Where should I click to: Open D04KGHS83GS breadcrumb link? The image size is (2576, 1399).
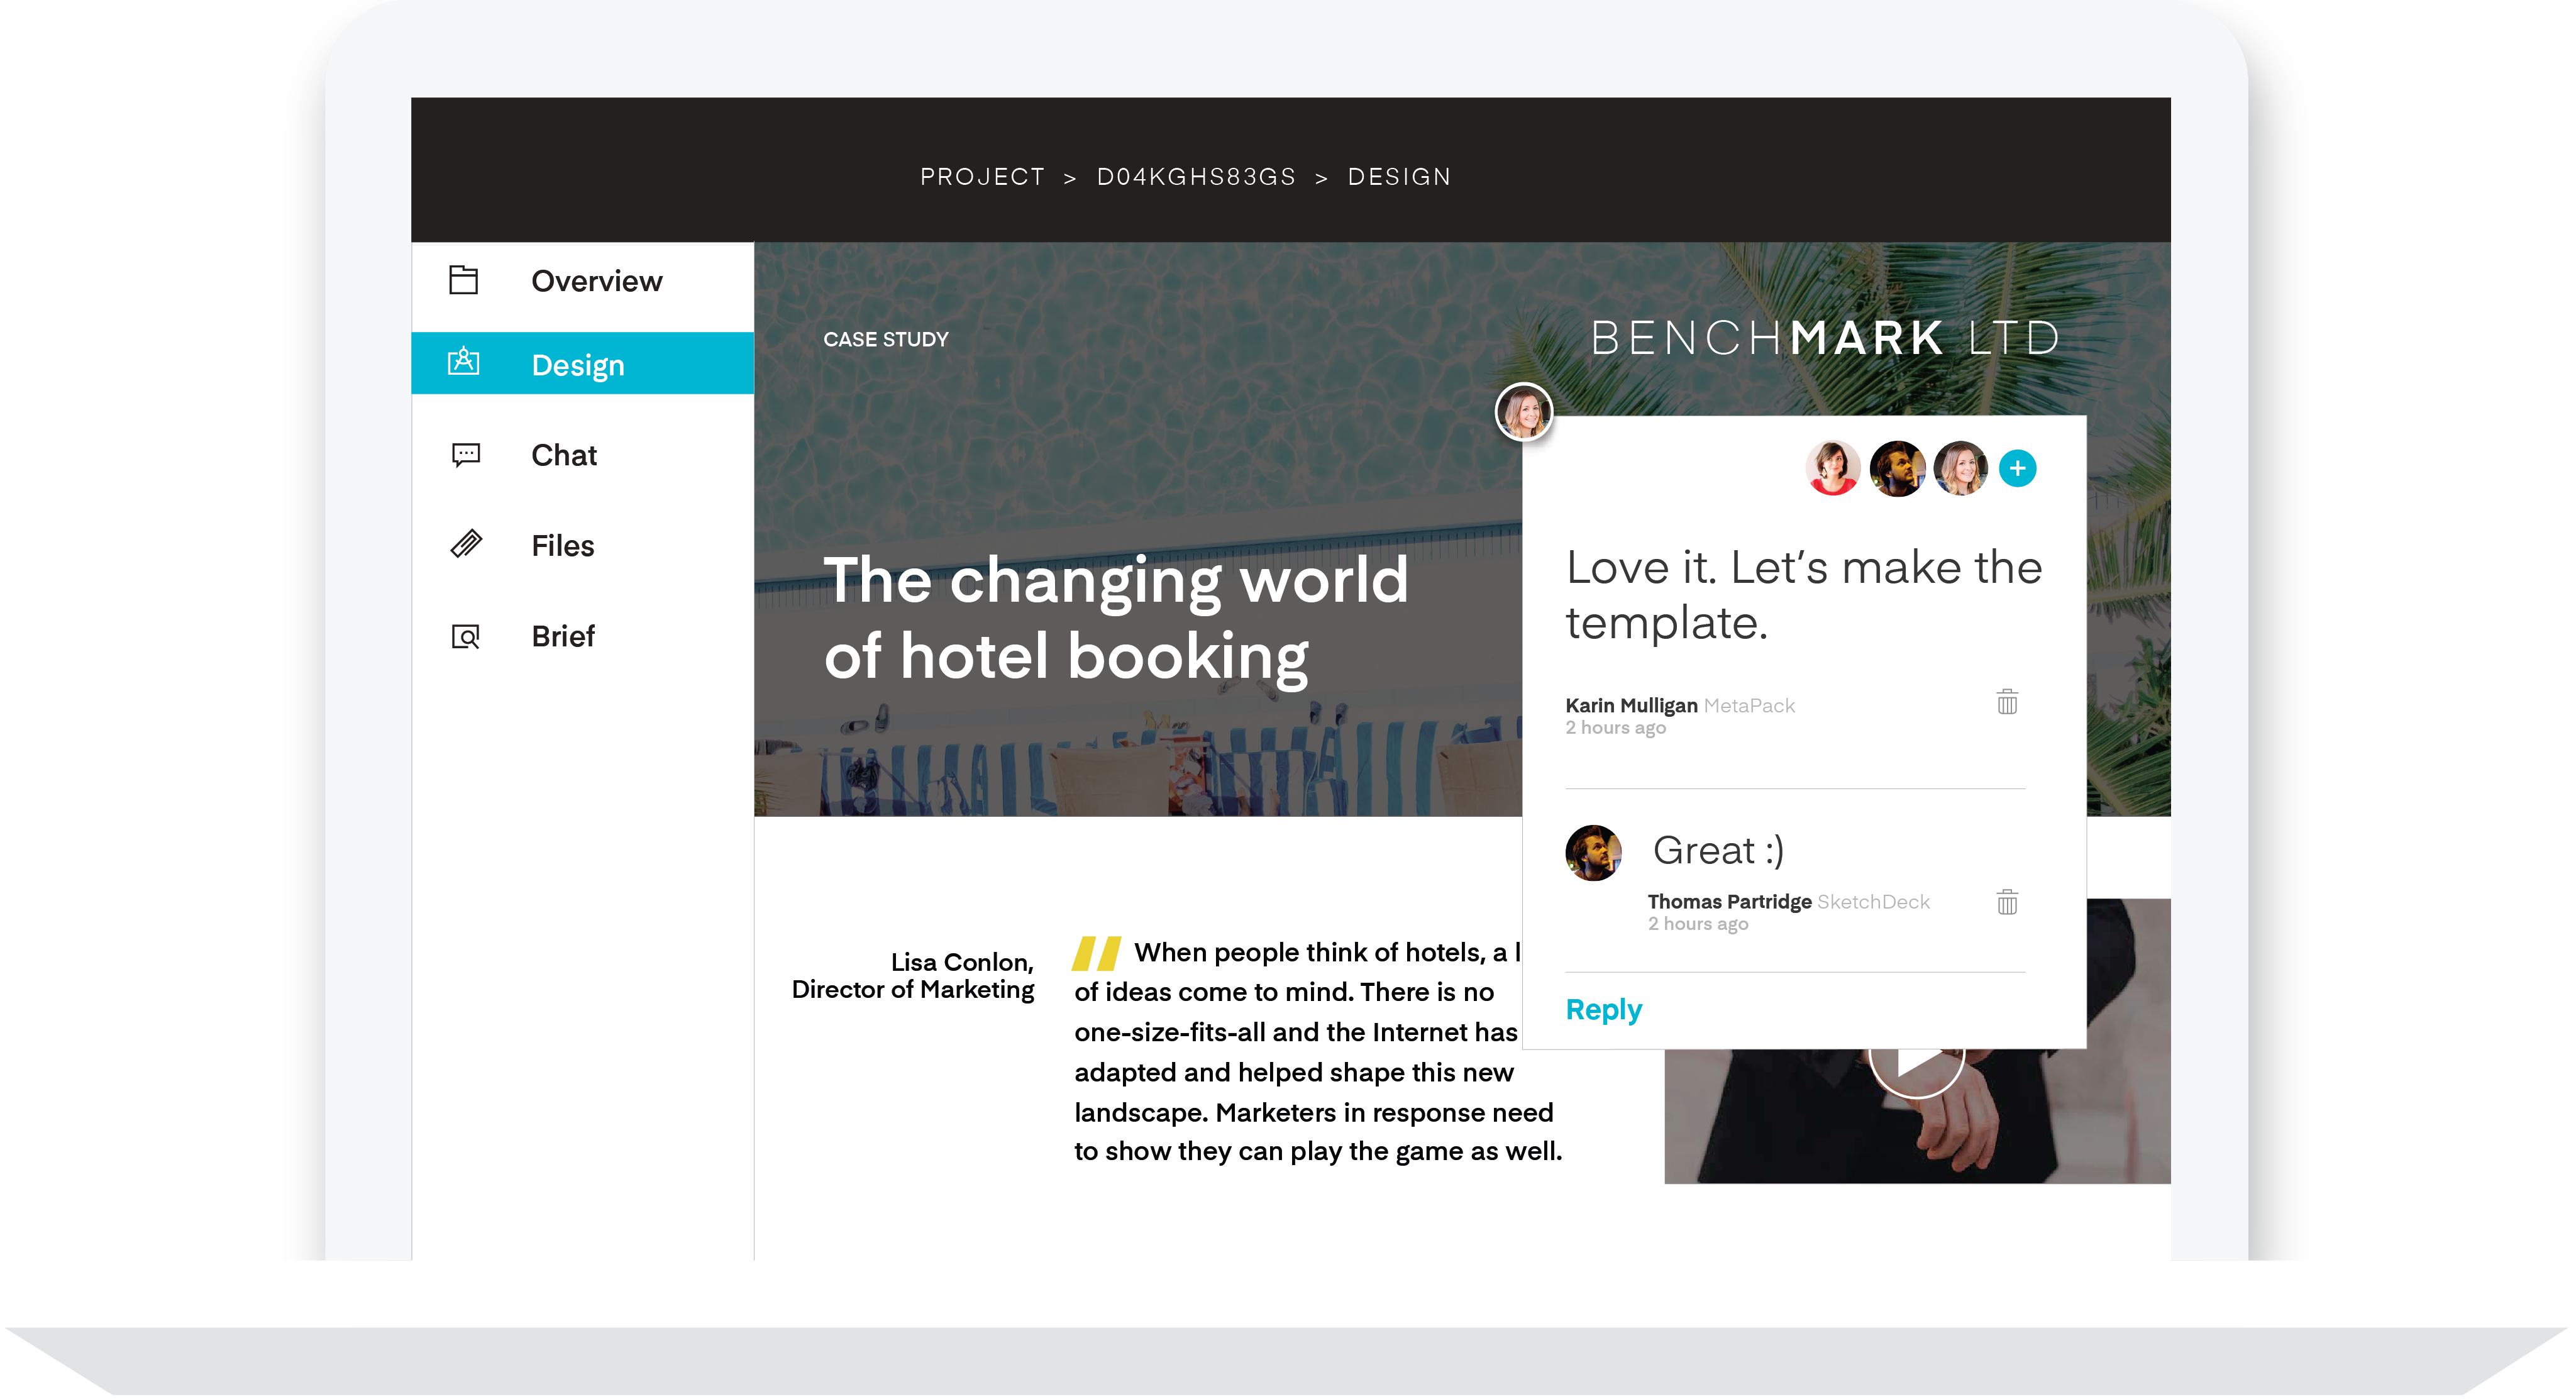coord(1197,177)
